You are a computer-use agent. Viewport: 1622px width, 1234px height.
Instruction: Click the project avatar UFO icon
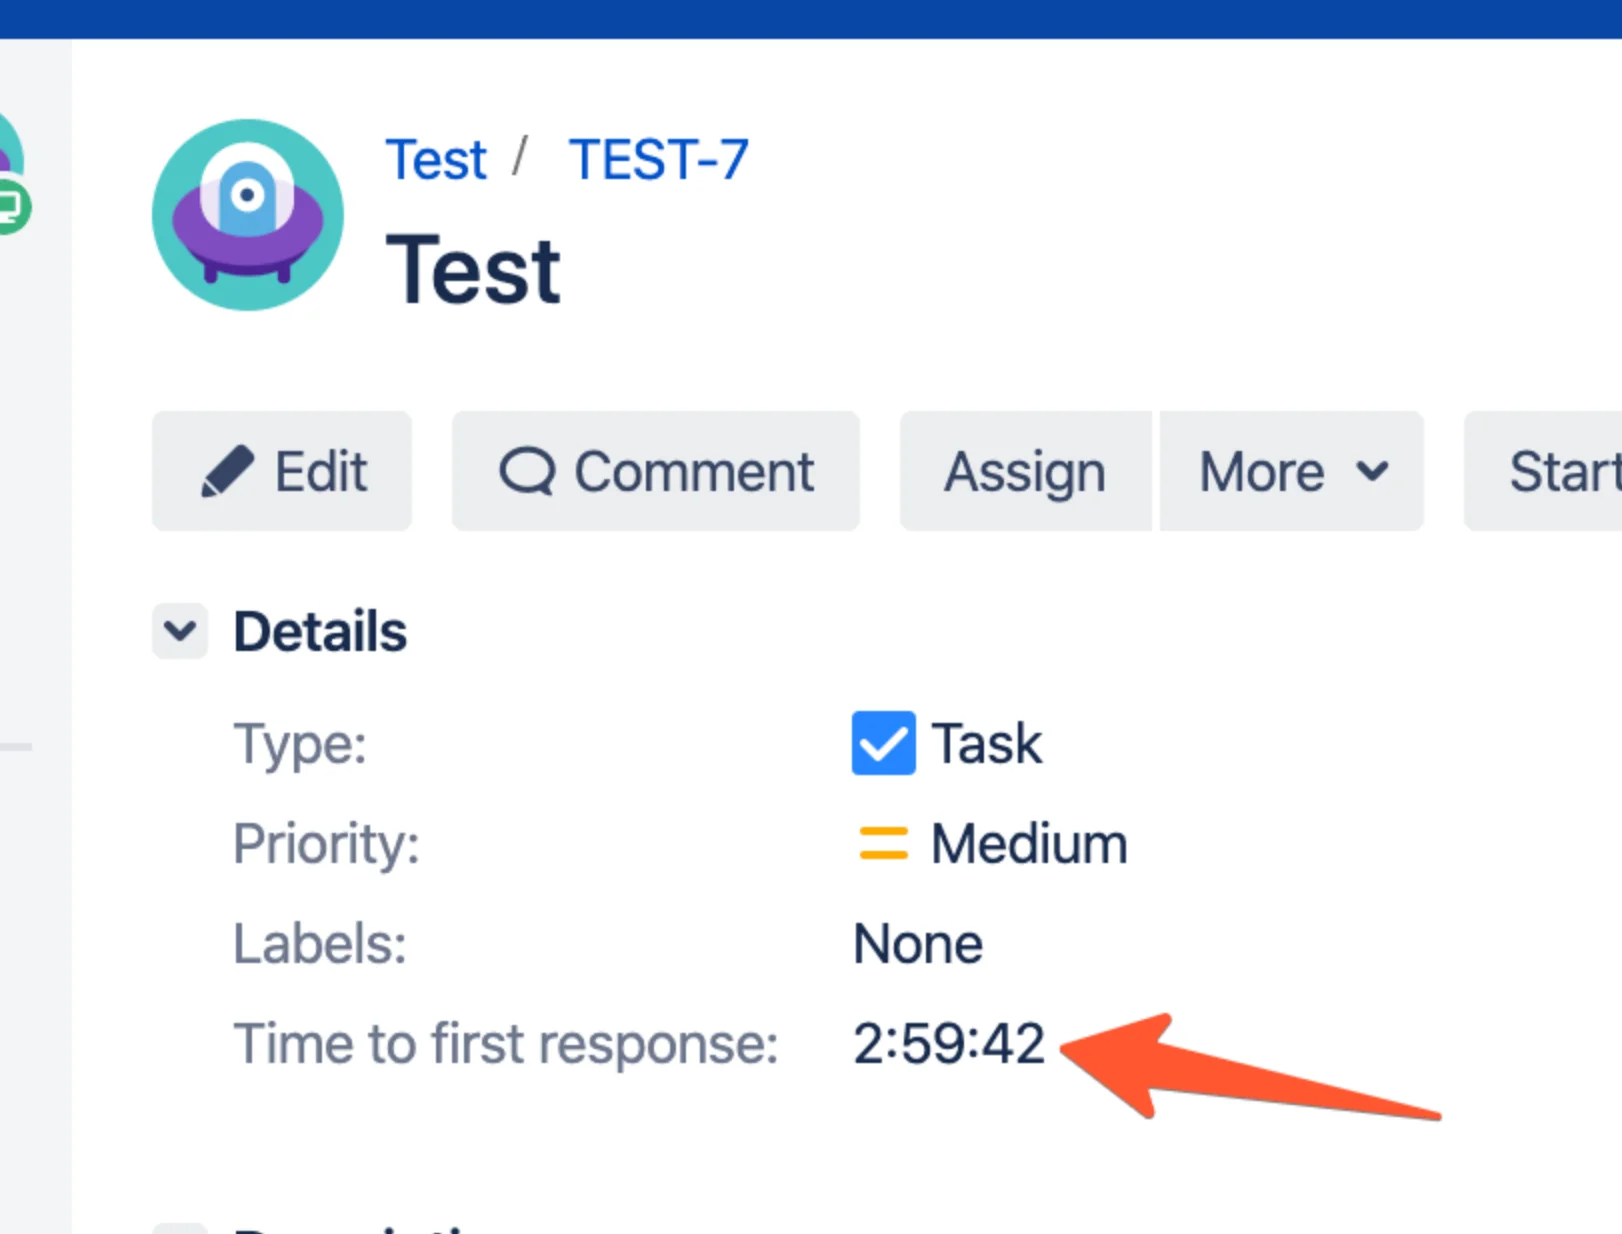[x=248, y=215]
